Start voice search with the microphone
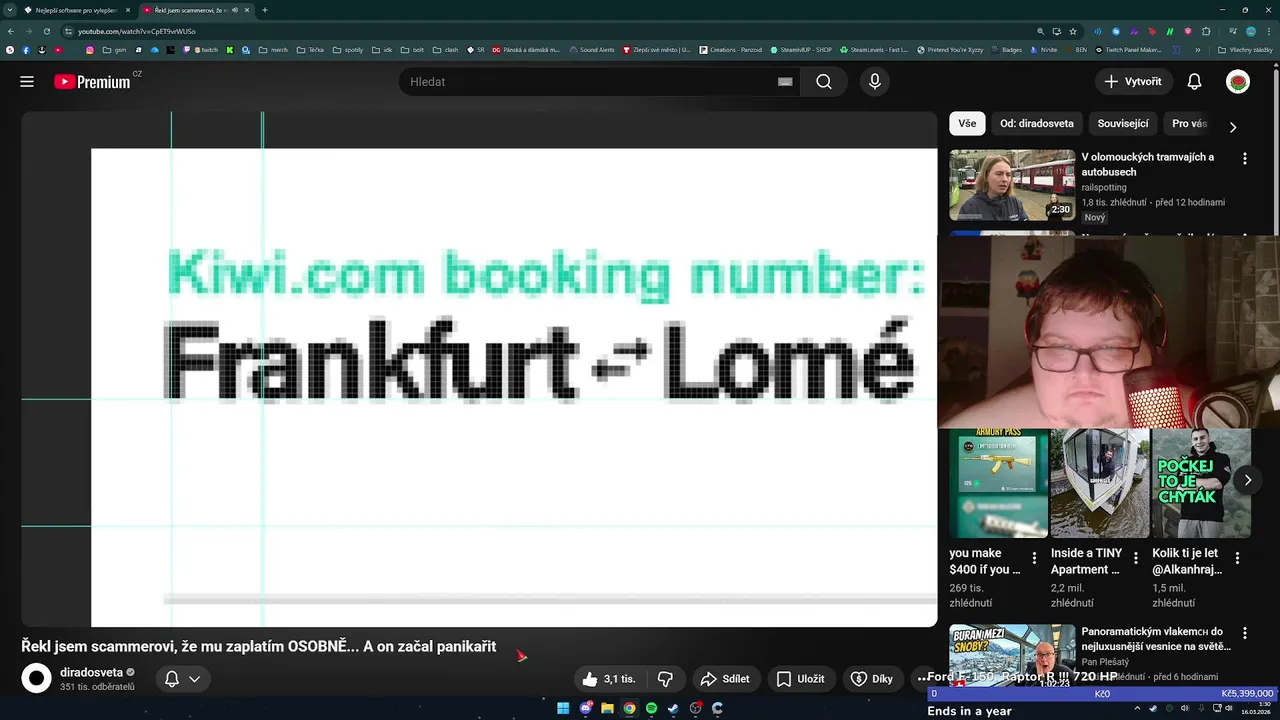 pos(875,82)
